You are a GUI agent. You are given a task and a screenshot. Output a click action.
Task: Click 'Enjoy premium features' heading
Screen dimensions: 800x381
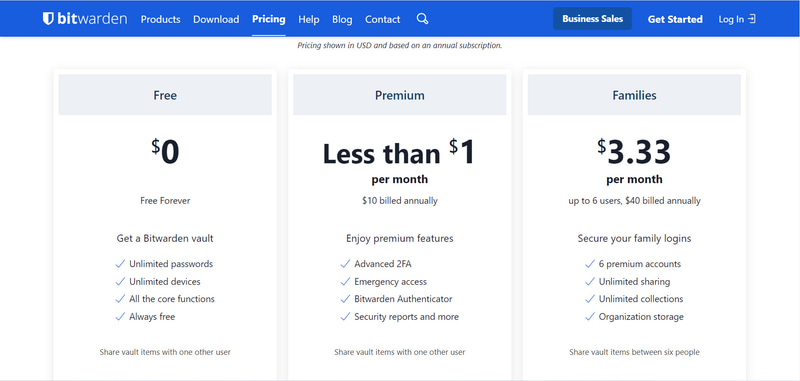pos(399,238)
